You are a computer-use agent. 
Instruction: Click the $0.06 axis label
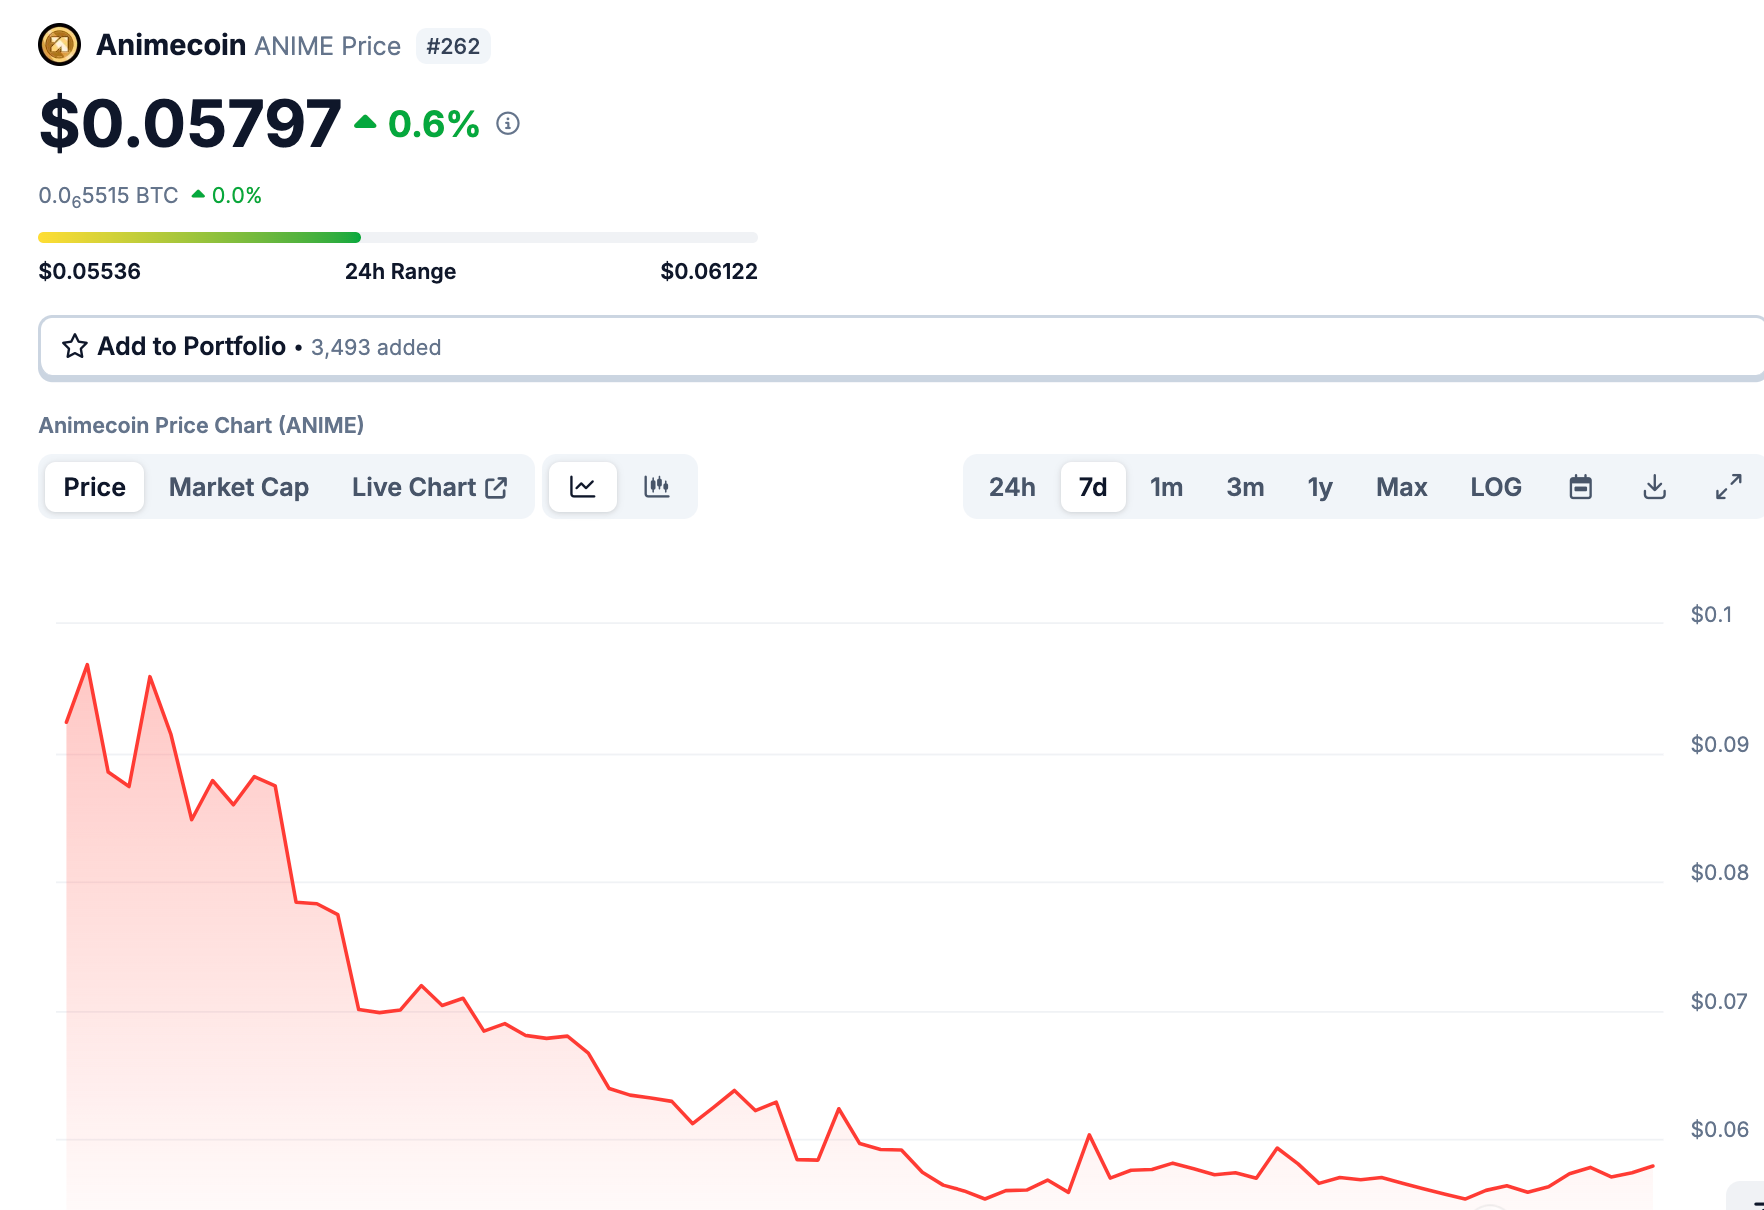pyautogui.click(x=1719, y=1129)
